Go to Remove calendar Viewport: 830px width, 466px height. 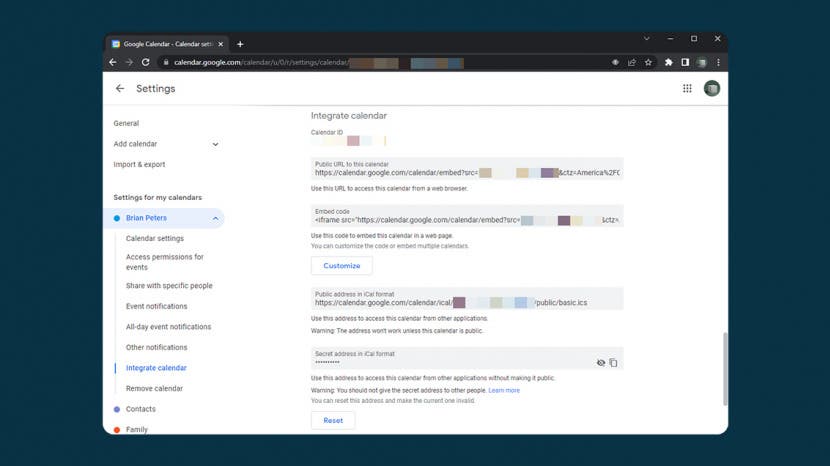click(154, 389)
